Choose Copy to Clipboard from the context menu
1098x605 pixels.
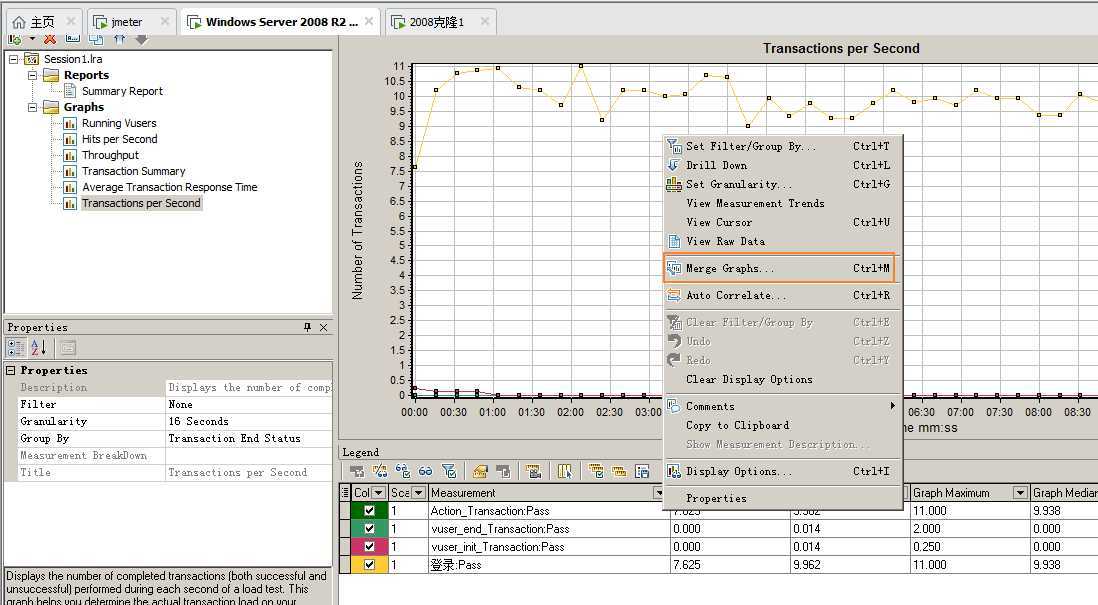[781, 425]
